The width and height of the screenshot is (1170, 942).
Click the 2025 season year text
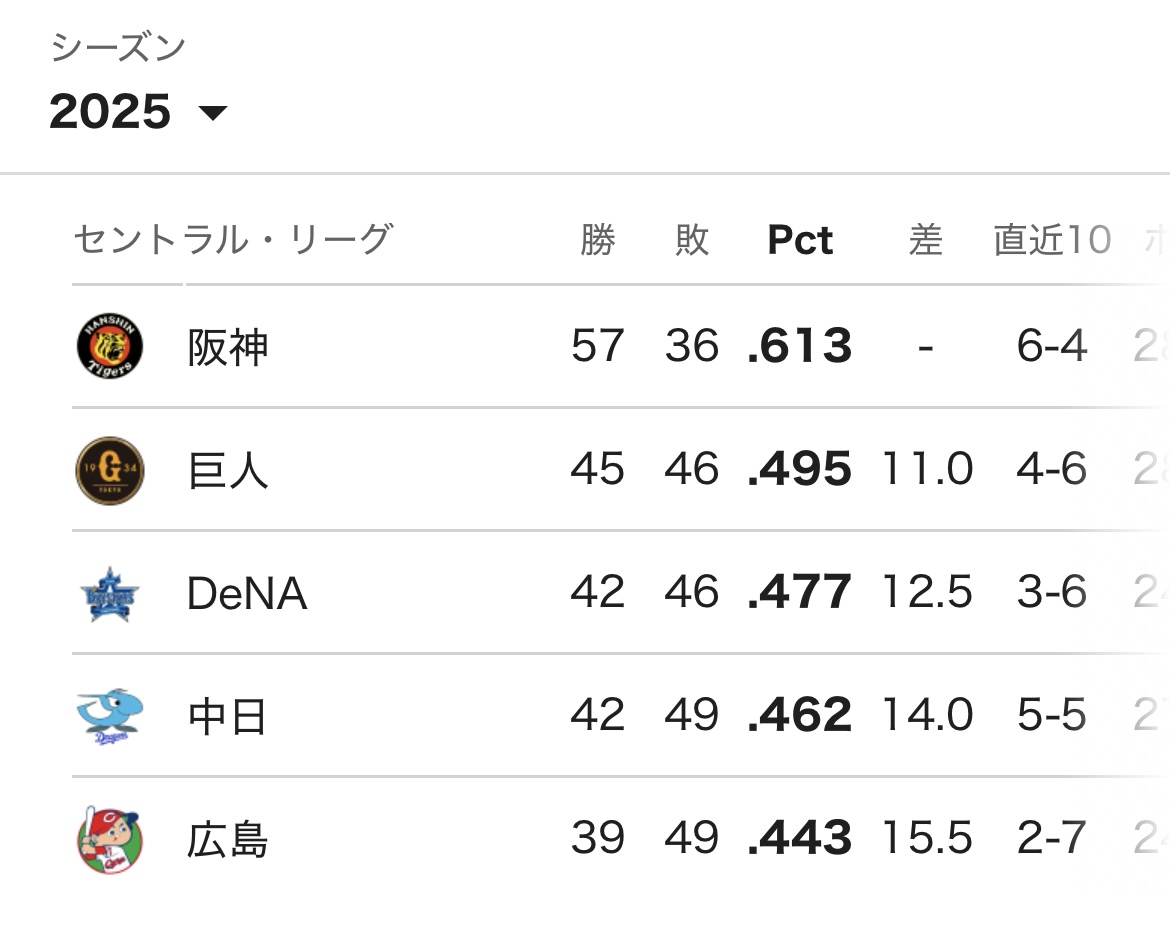(110, 111)
